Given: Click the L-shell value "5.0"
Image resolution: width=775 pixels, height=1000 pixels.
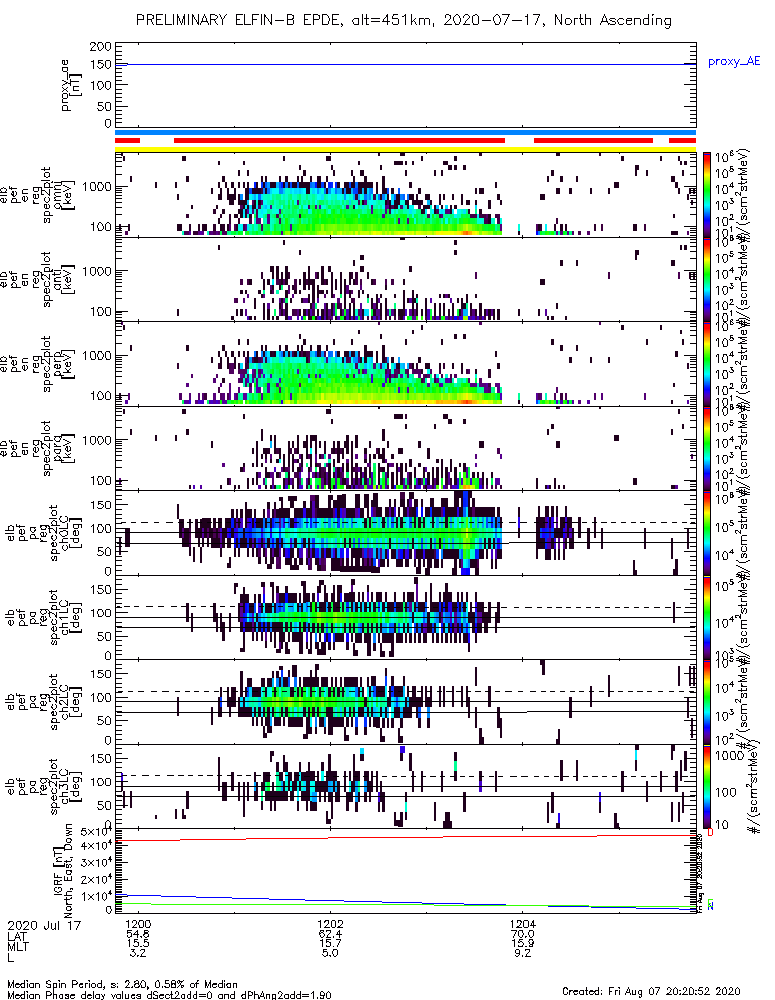Looking at the screenshot, I should tap(330, 953).
